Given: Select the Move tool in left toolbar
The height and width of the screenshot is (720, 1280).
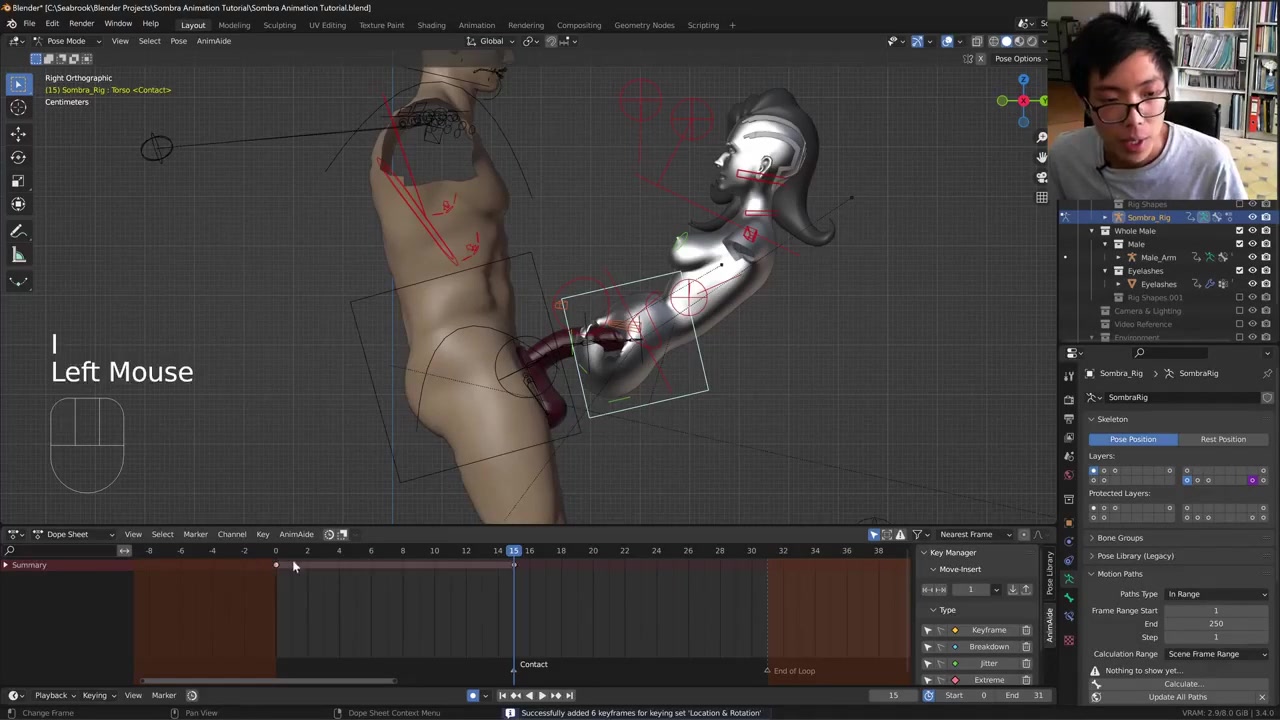Looking at the screenshot, I should [x=18, y=133].
